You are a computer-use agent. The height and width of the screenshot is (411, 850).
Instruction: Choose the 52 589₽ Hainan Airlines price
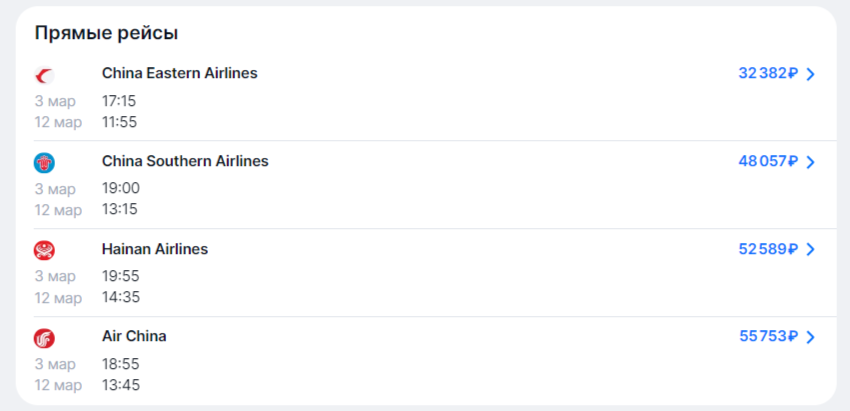click(769, 249)
